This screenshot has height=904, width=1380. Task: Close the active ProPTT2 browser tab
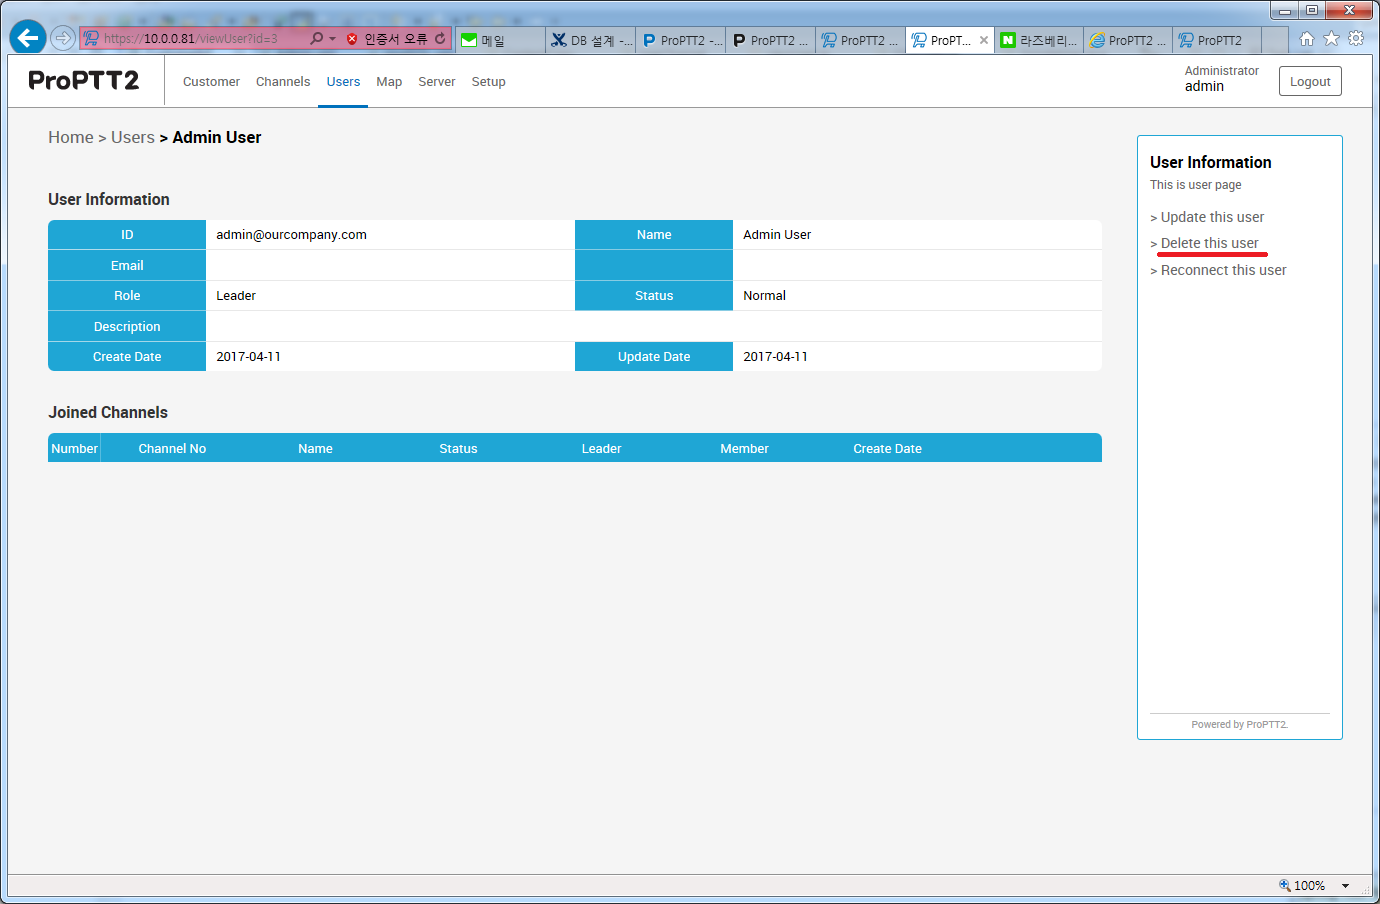point(984,40)
